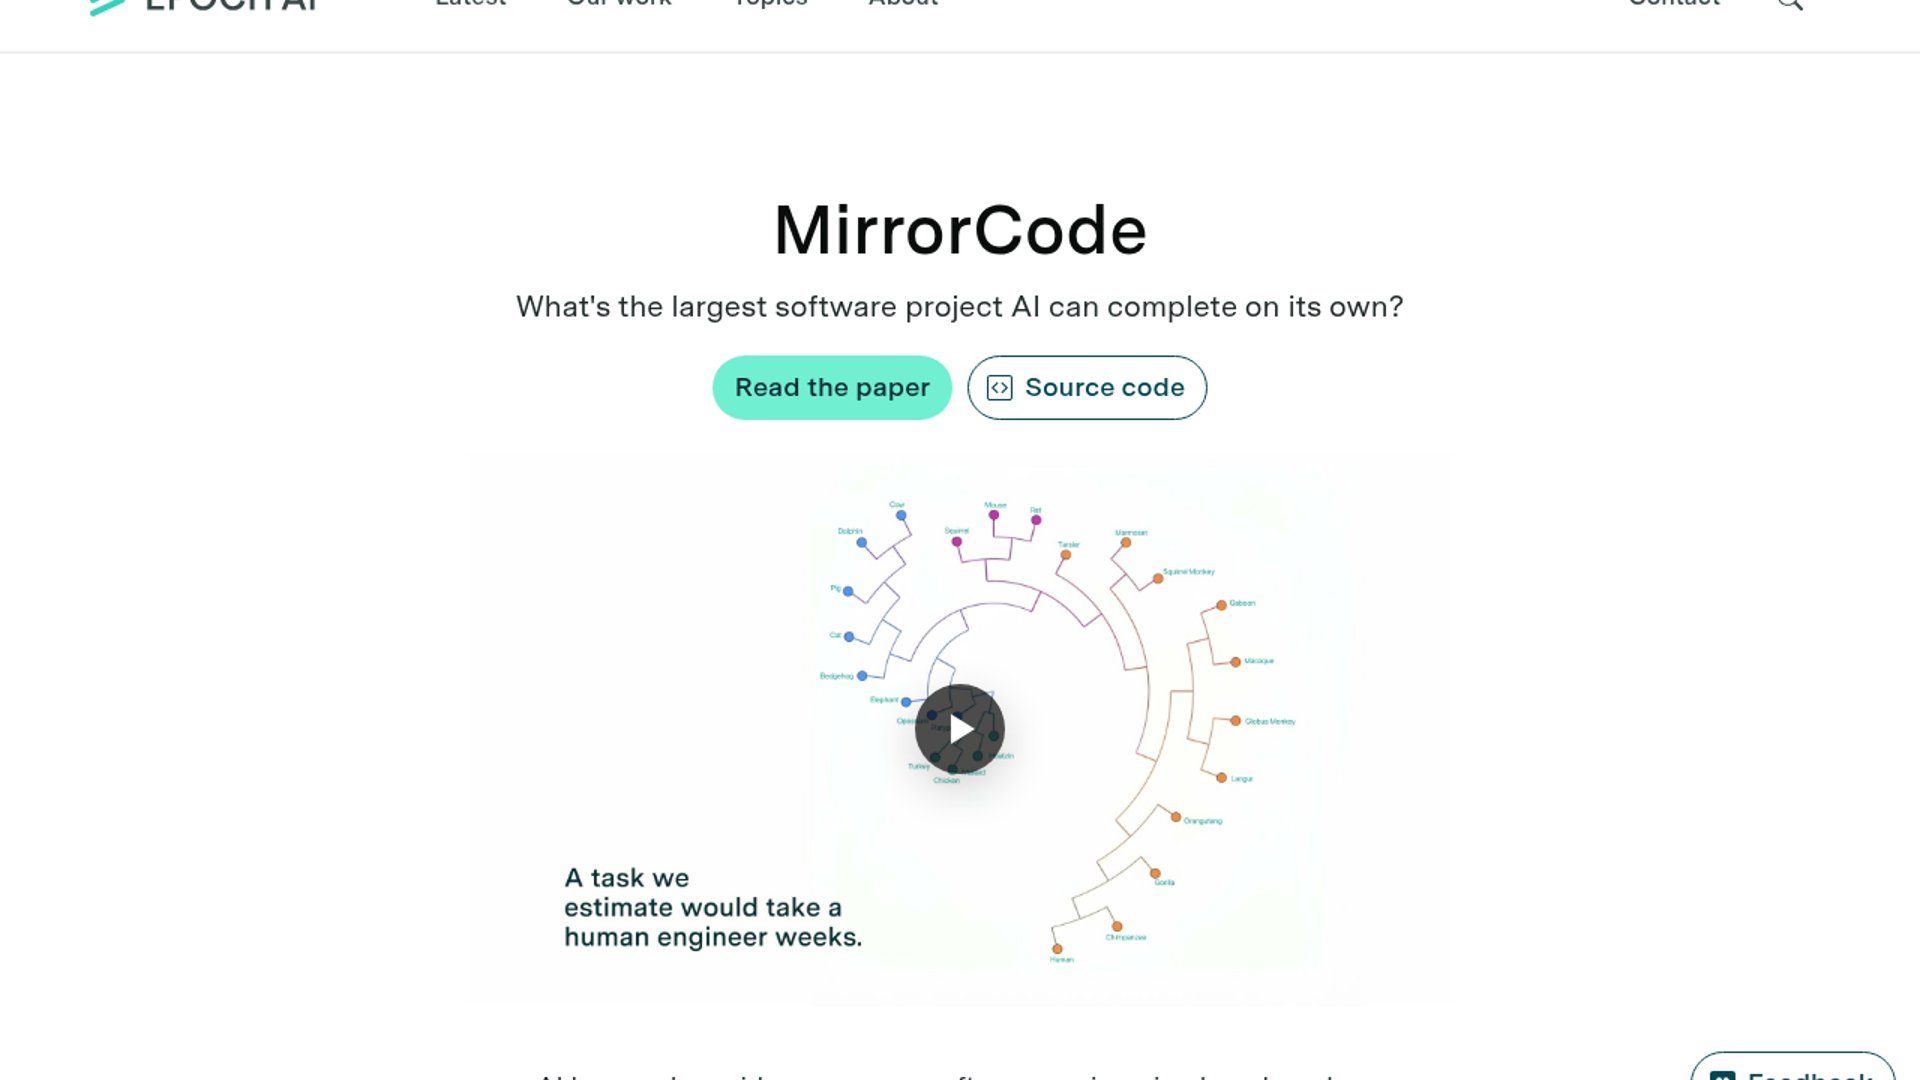Open the Source code link
This screenshot has width=1920, height=1080.
(x=1087, y=387)
